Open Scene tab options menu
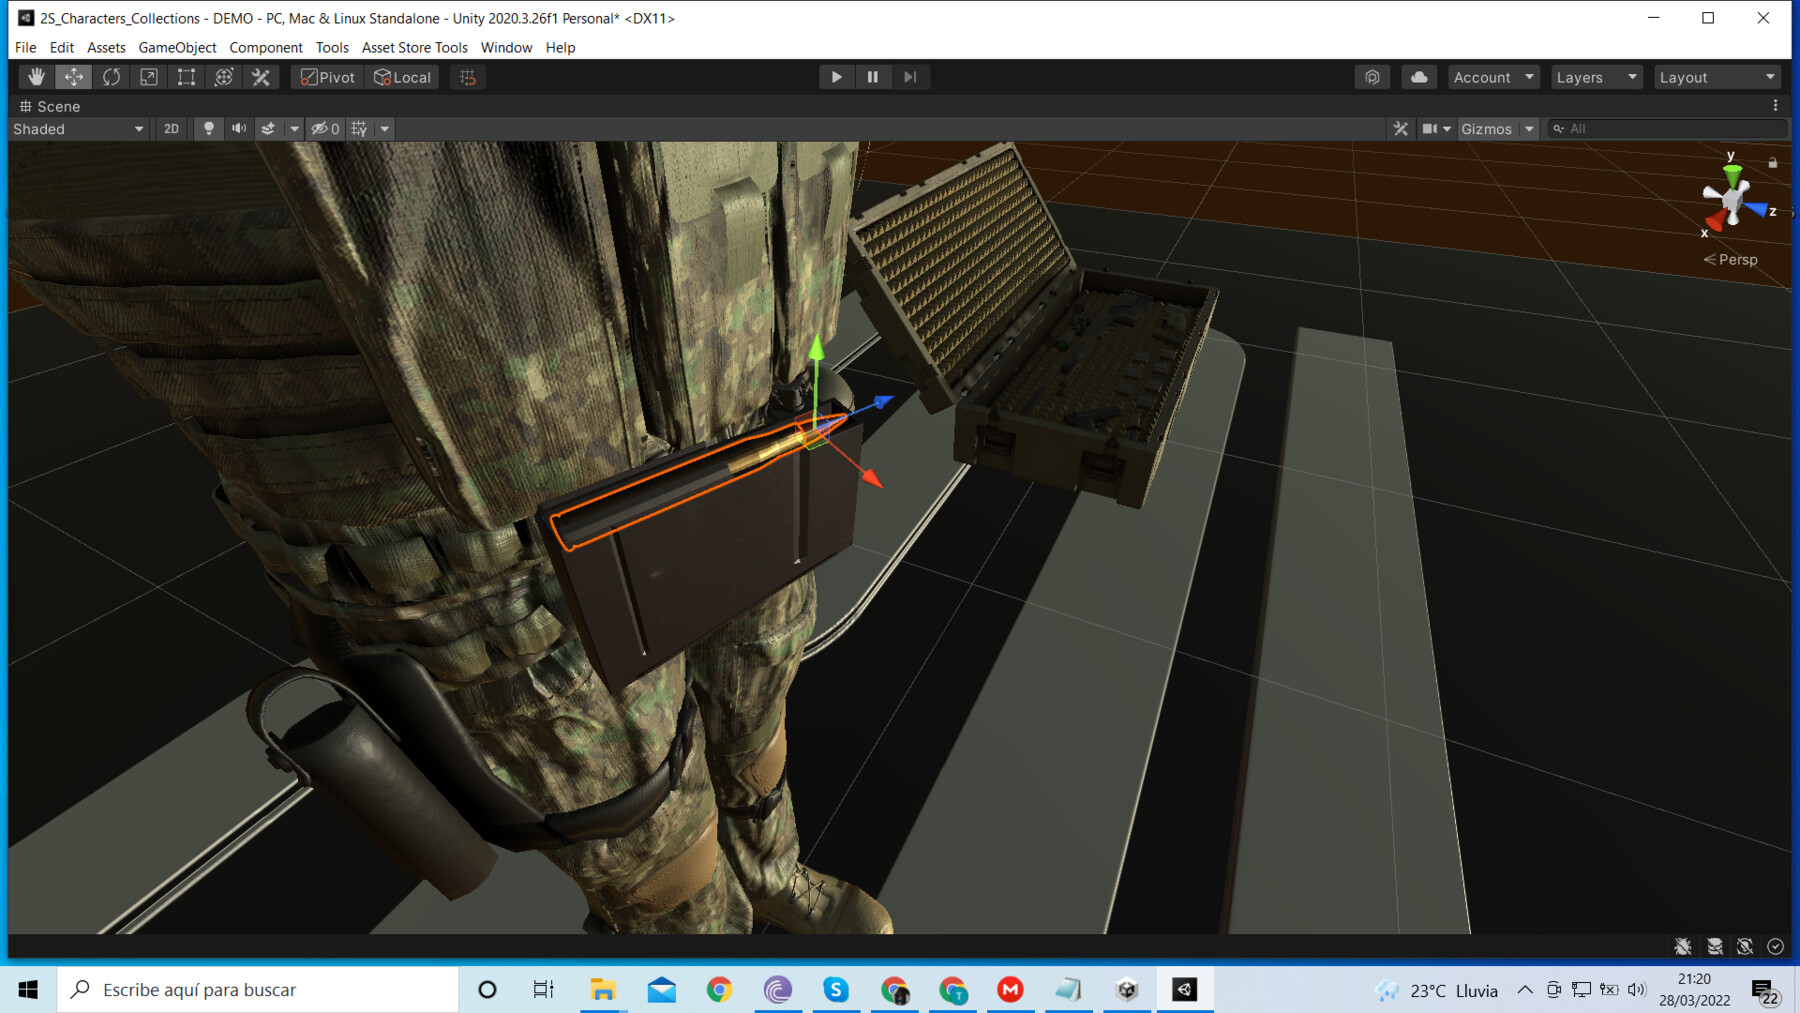The height and width of the screenshot is (1013, 1800). point(1776,106)
